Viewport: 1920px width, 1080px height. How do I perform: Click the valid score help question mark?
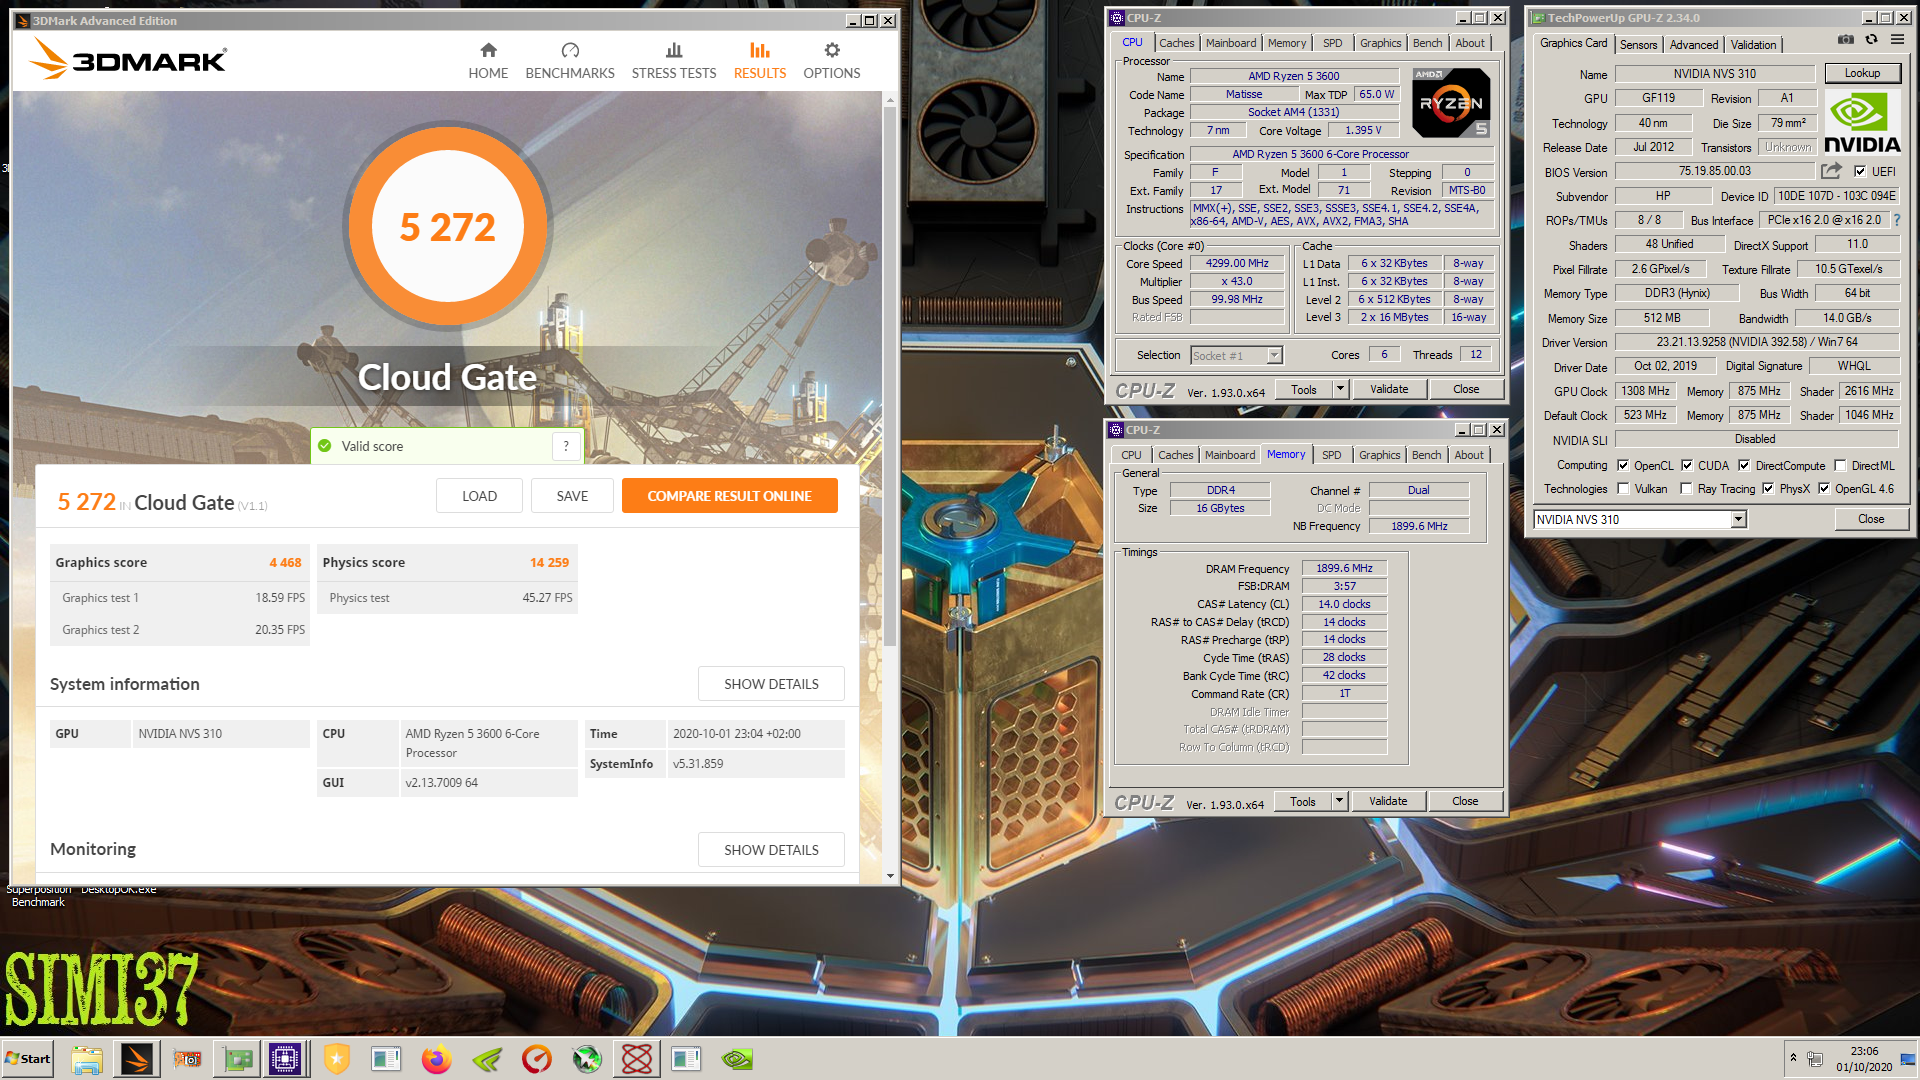pyautogui.click(x=566, y=446)
